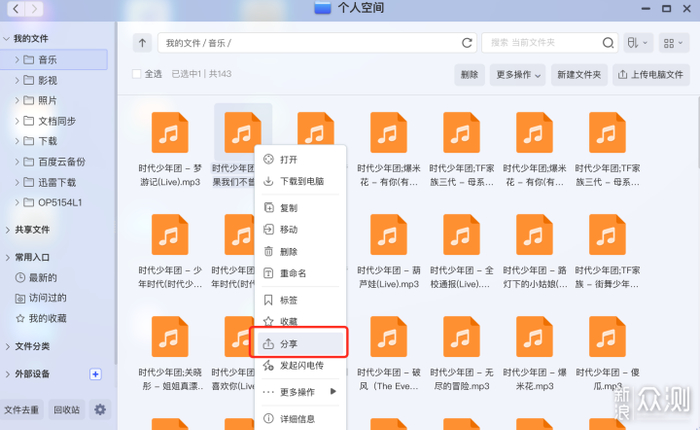Go up one folder level
This screenshot has width=700, height=430.
(142, 43)
